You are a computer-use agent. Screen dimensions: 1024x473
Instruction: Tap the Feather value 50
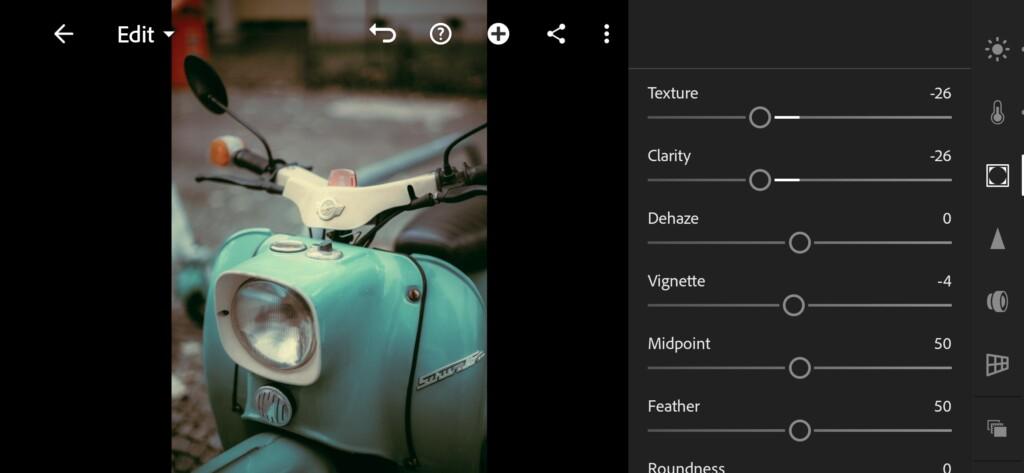(x=942, y=407)
